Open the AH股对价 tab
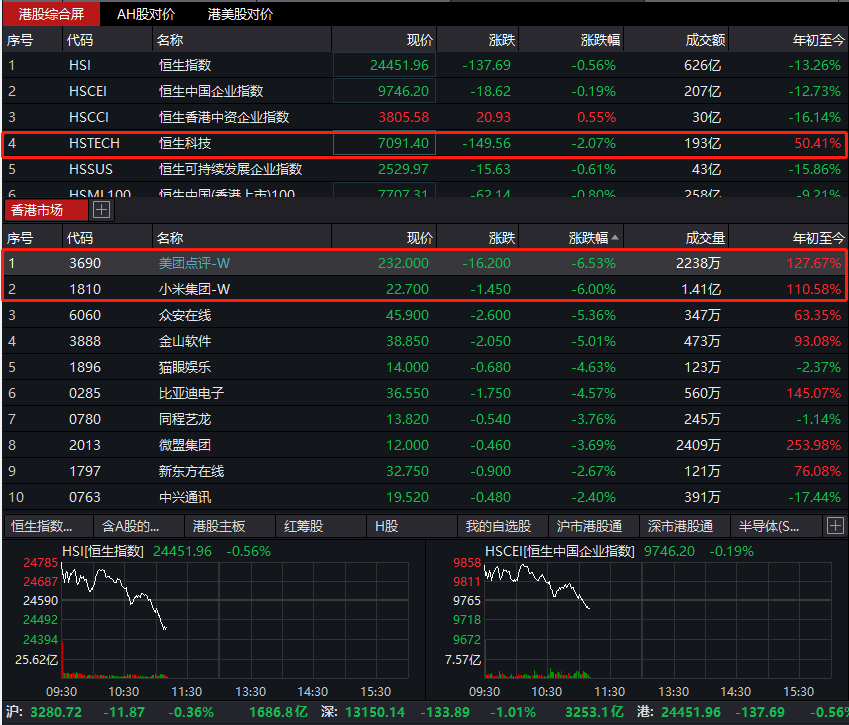 [146, 14]
